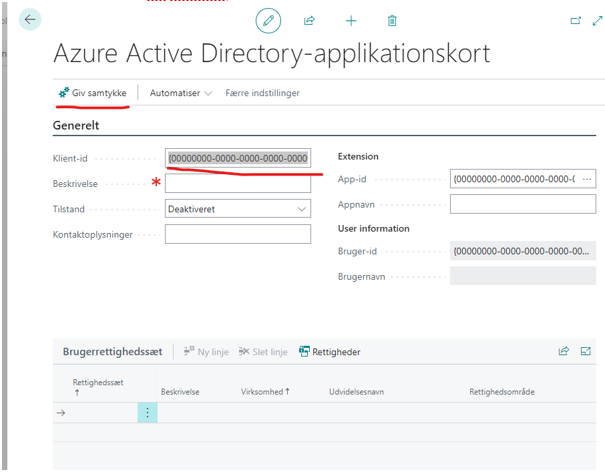
Task: Sort by Virksomhed column
Action: click(265, 392)
